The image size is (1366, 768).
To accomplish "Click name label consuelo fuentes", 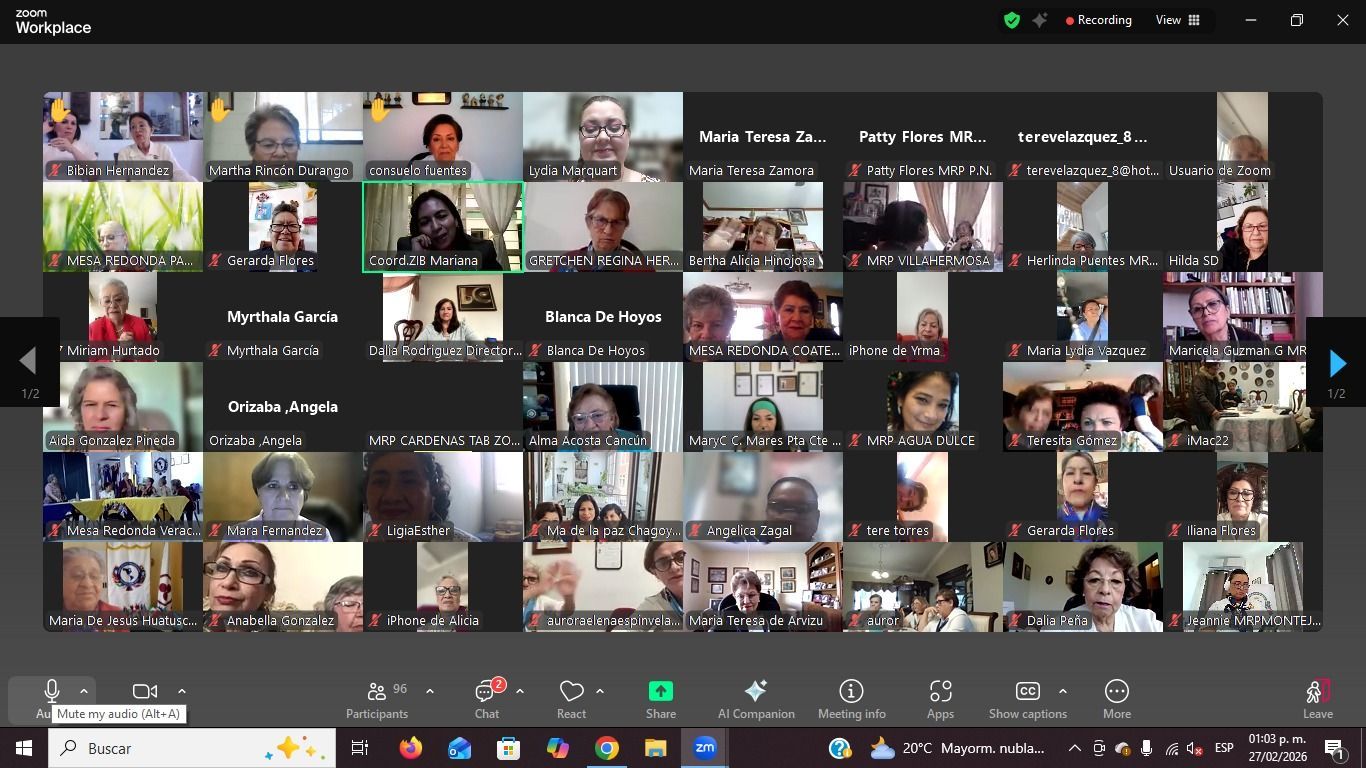I will (x=418, y=171).
